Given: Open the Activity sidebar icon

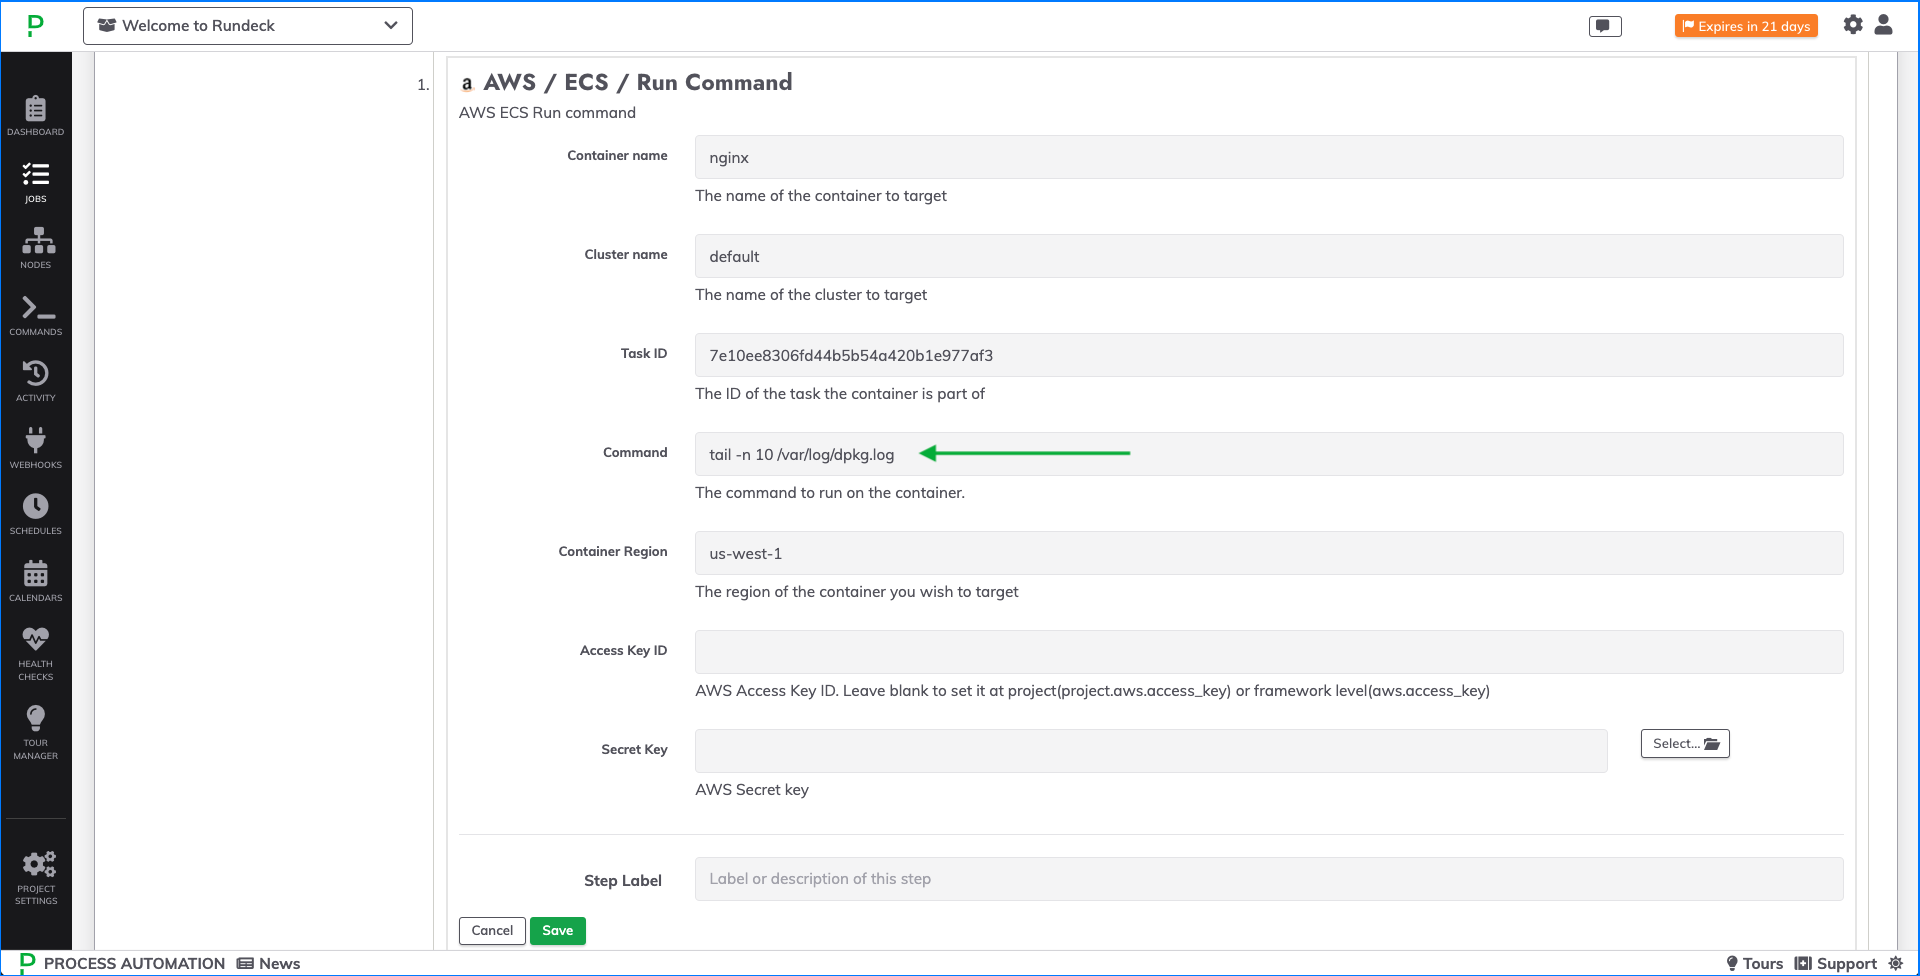Looking at the screenshot, I should tap(36, 381).
